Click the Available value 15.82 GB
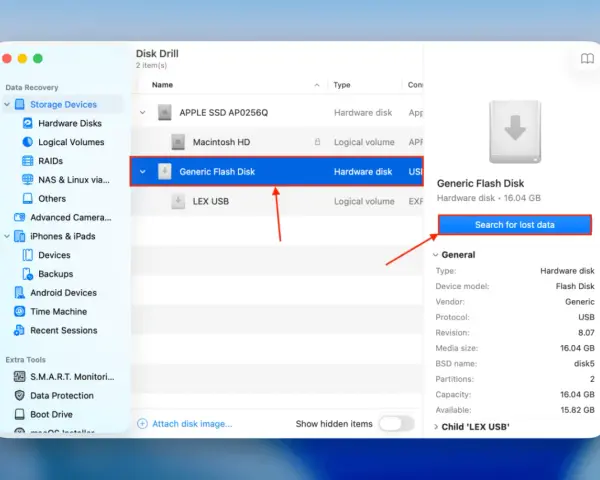The width and height of the screenshot is (600, 480). (x=577, y=410)
